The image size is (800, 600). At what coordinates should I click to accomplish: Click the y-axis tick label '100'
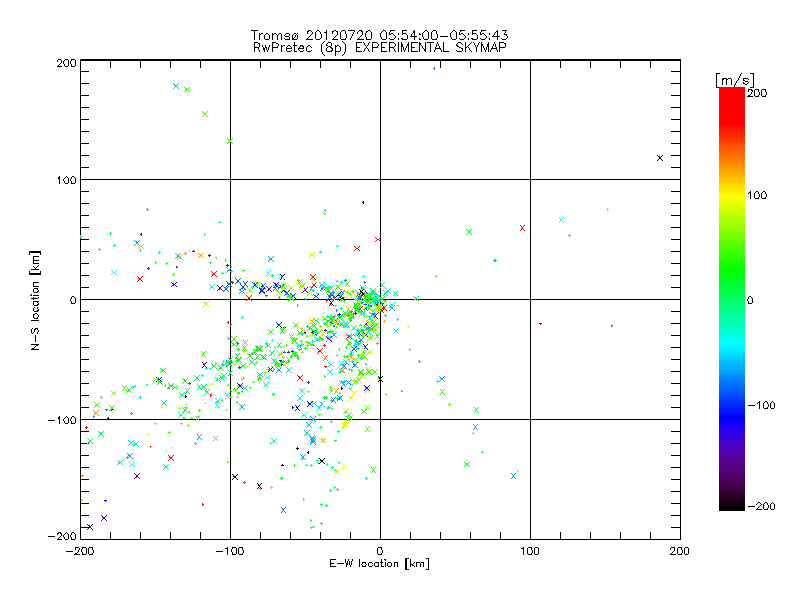(x=66, y=180)
